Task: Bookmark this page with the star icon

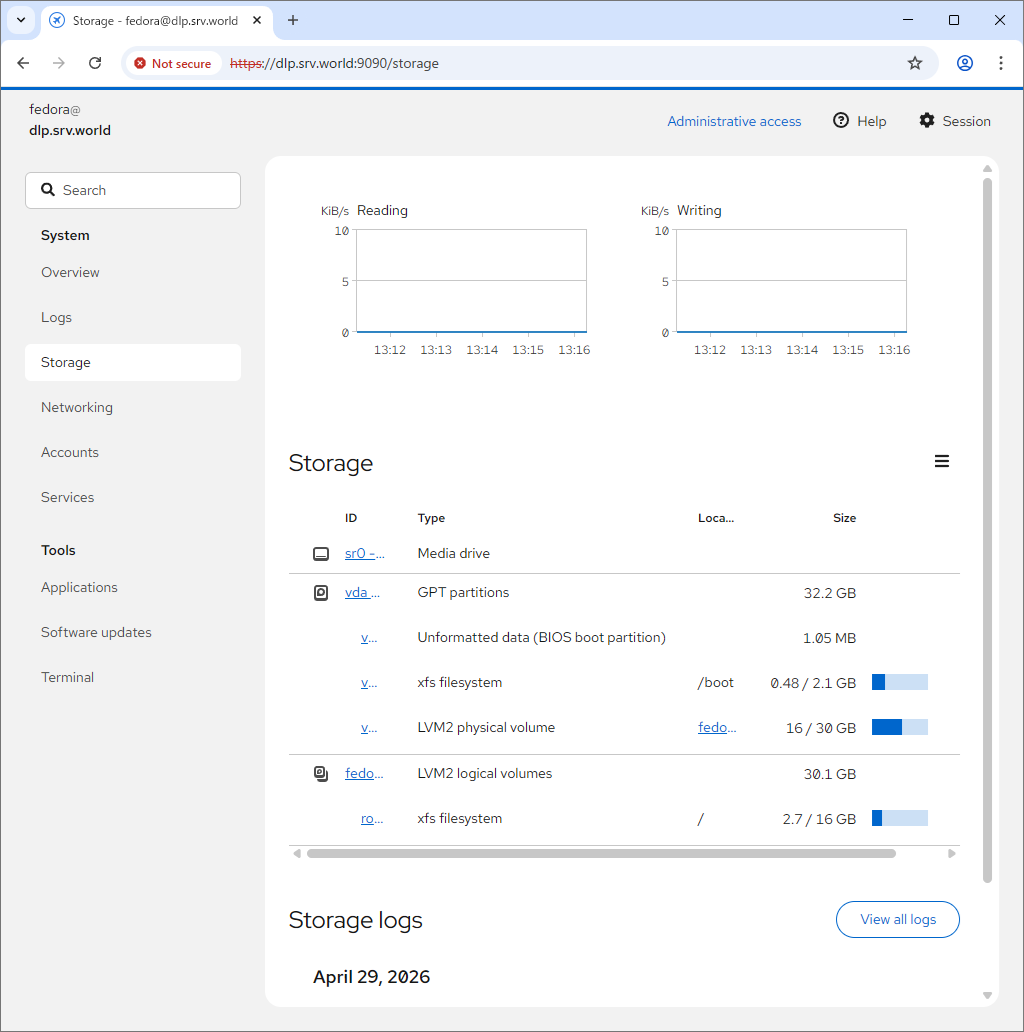Action: tap(915, 63)
